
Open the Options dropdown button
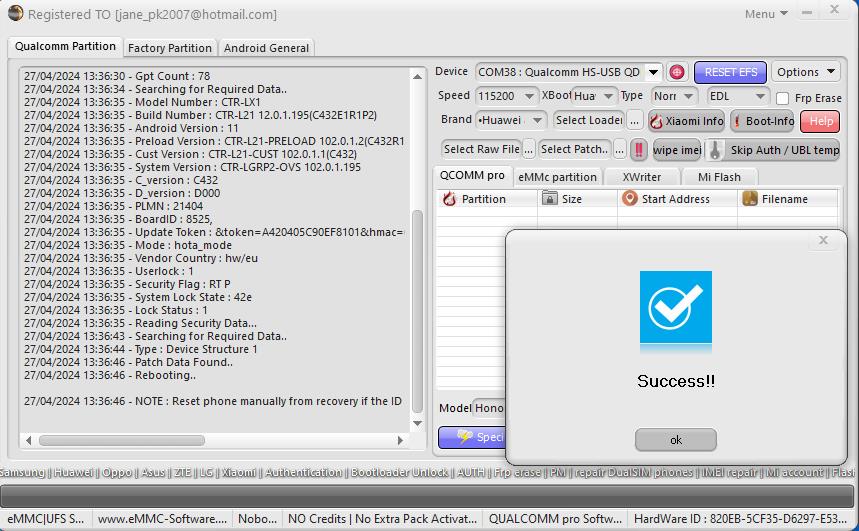click(x=805, y=72)
